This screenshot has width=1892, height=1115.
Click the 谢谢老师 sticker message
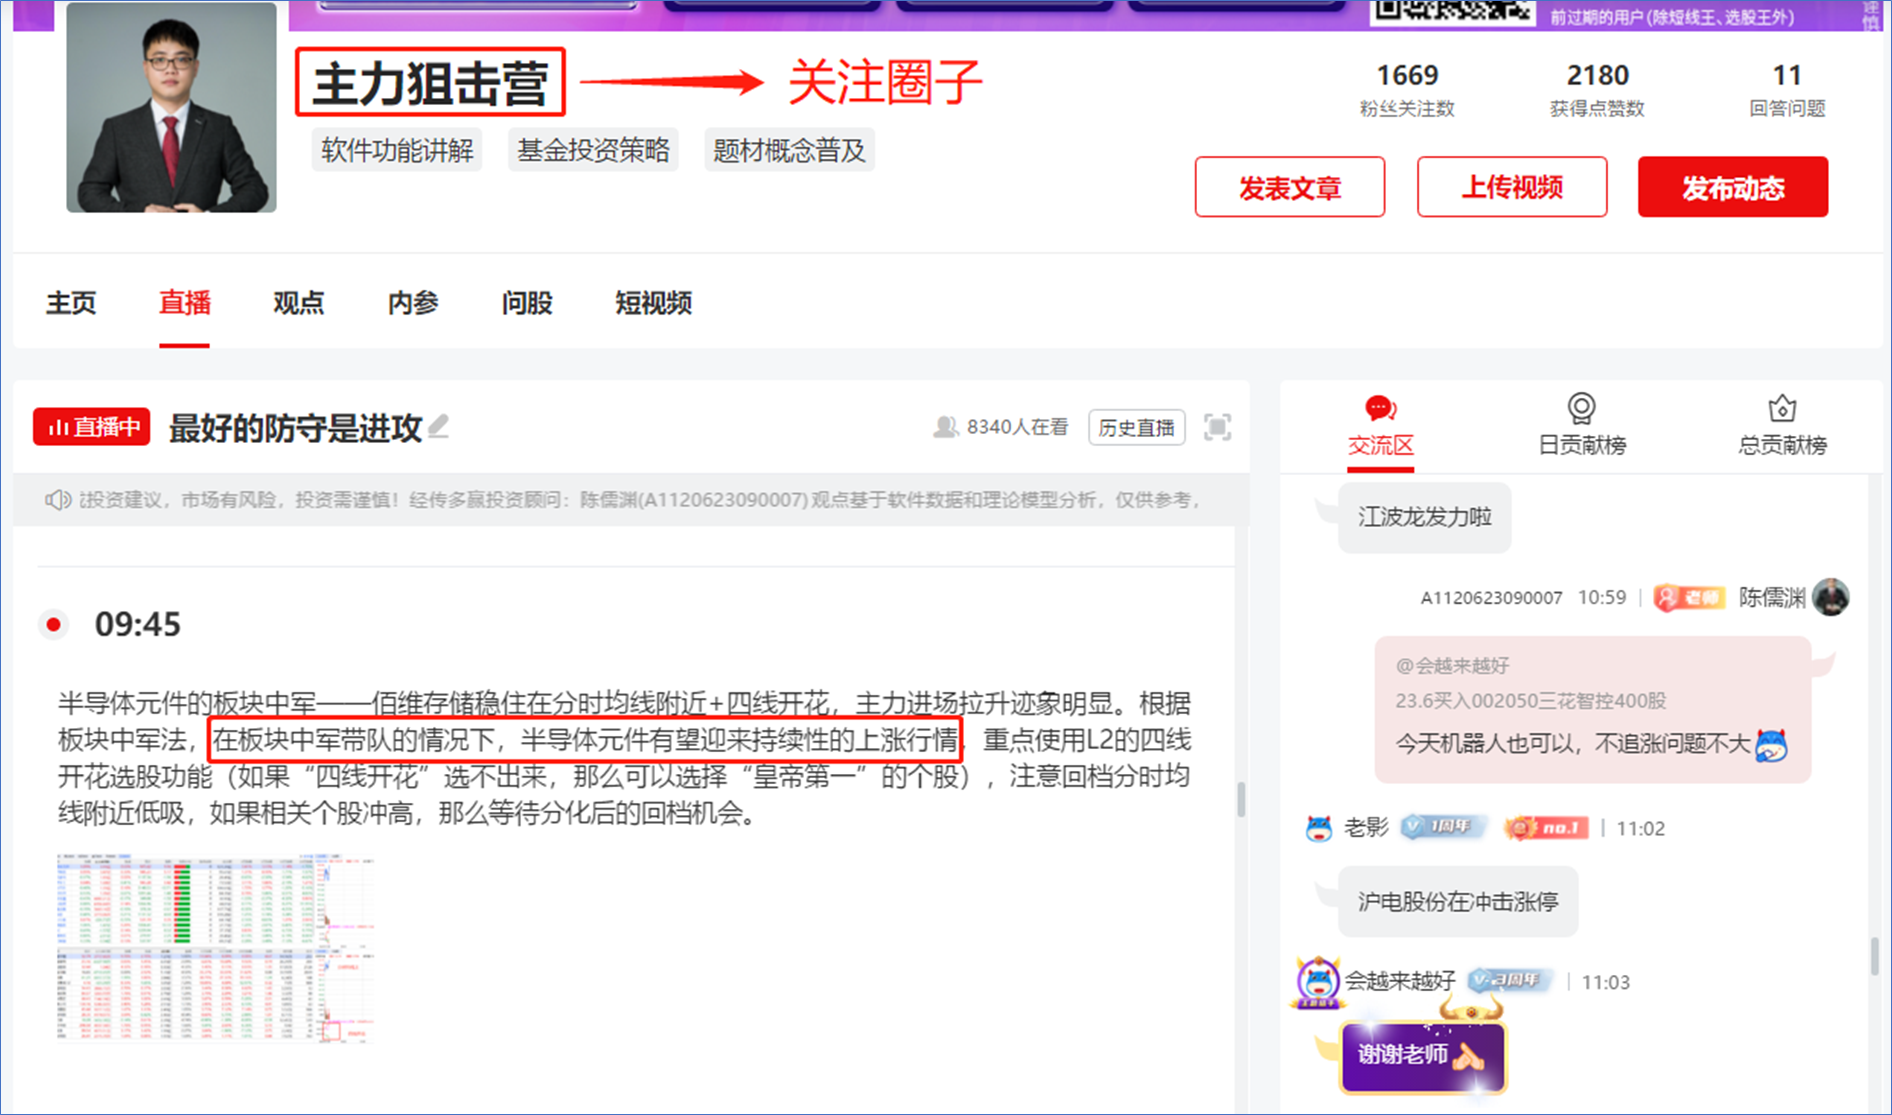pyautogui.click(x=1423, y=1056)
